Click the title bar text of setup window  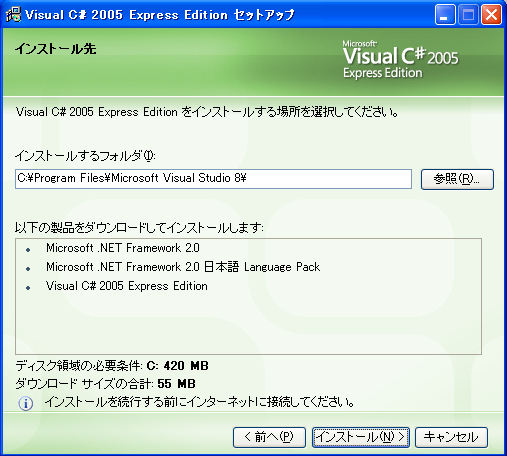click(160, 15)
